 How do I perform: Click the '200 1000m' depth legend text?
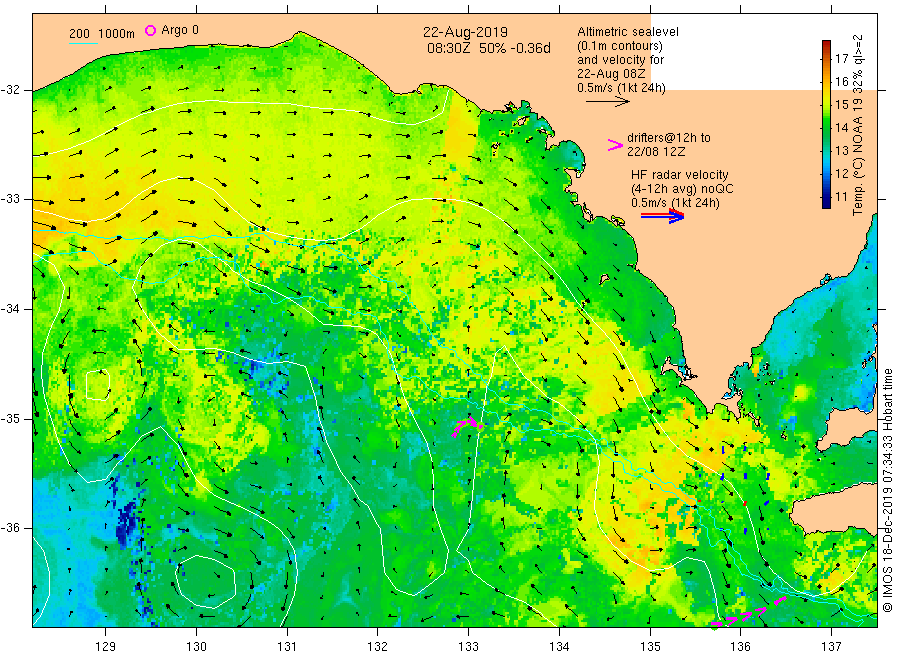(102, 34)
